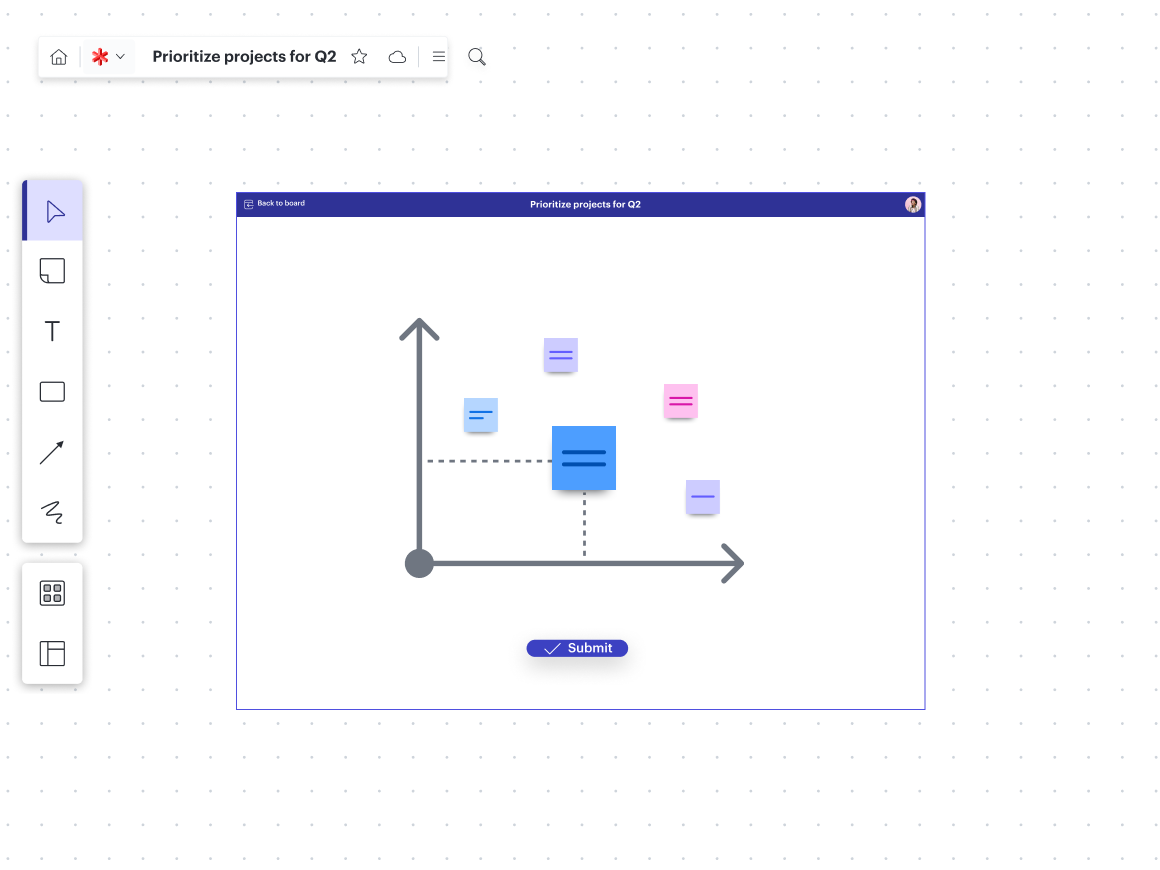Select the freehand draw tool
This screenshot has height=870, width=1160.
click(x=52, y=512)
